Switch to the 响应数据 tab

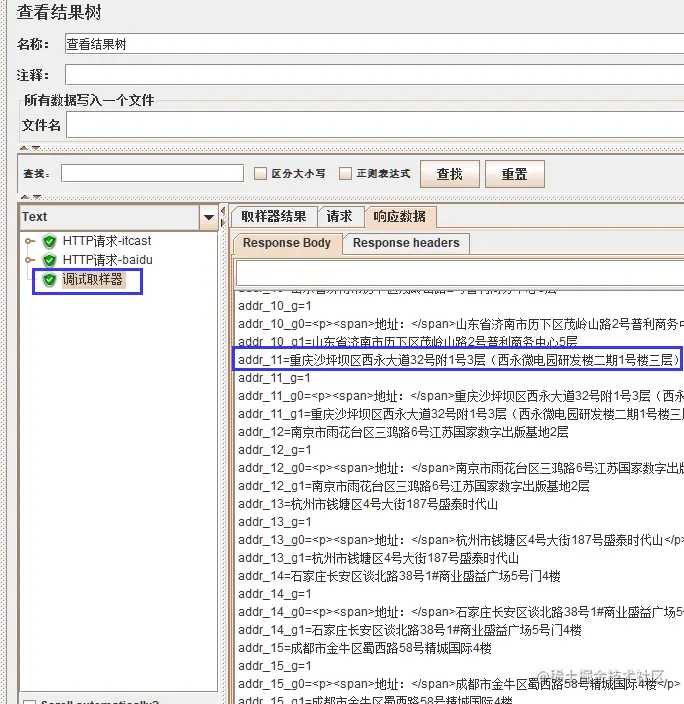399,217
